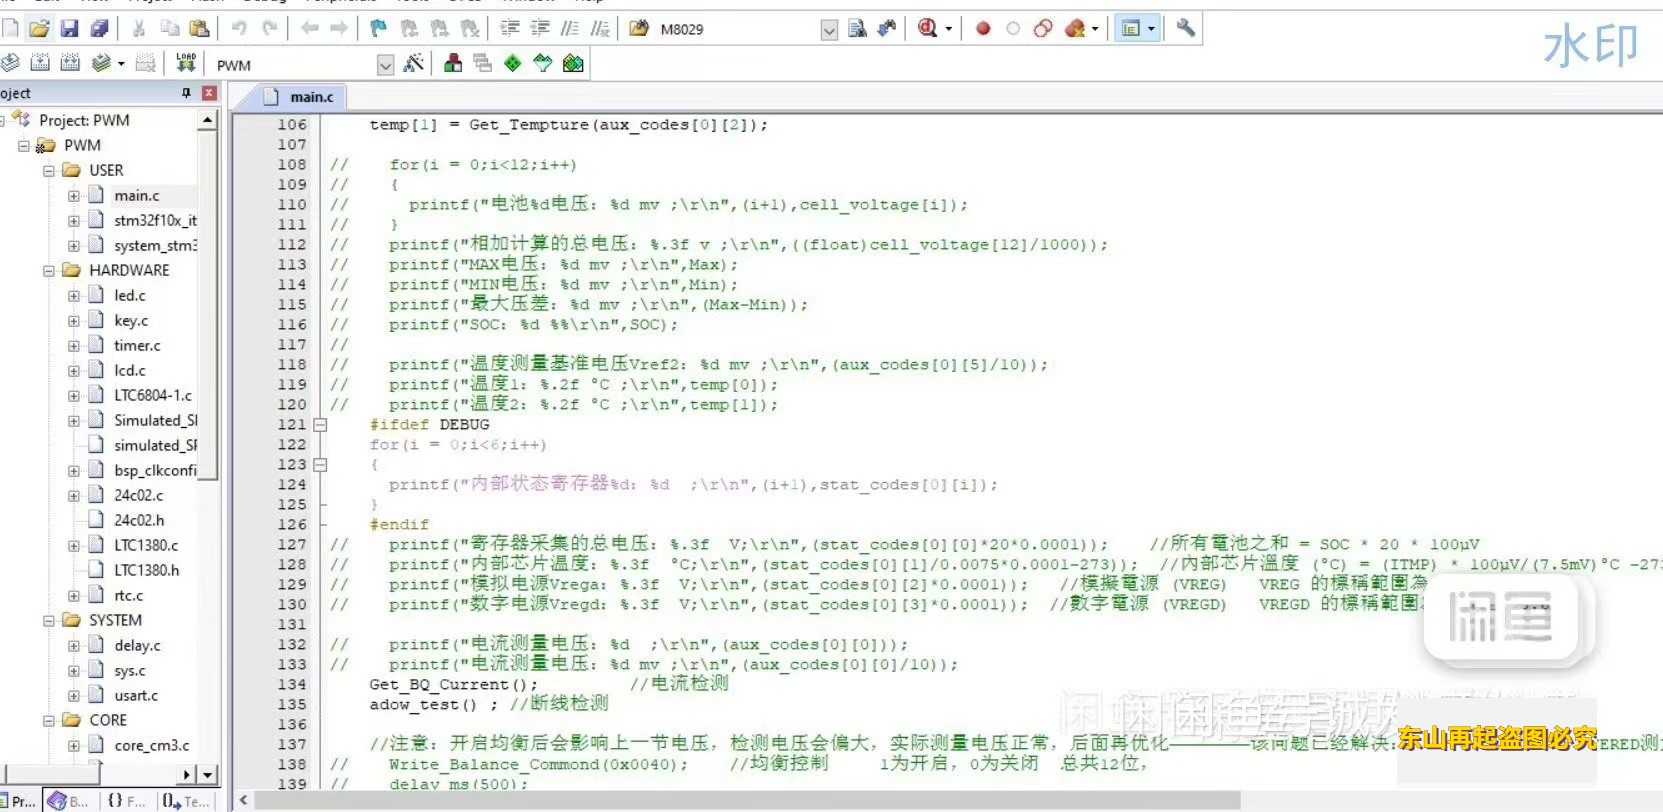This screenshot has height=812, width=1663.
Task: Switch to the Books bottom panel tab
Action: tap(69, 801)
